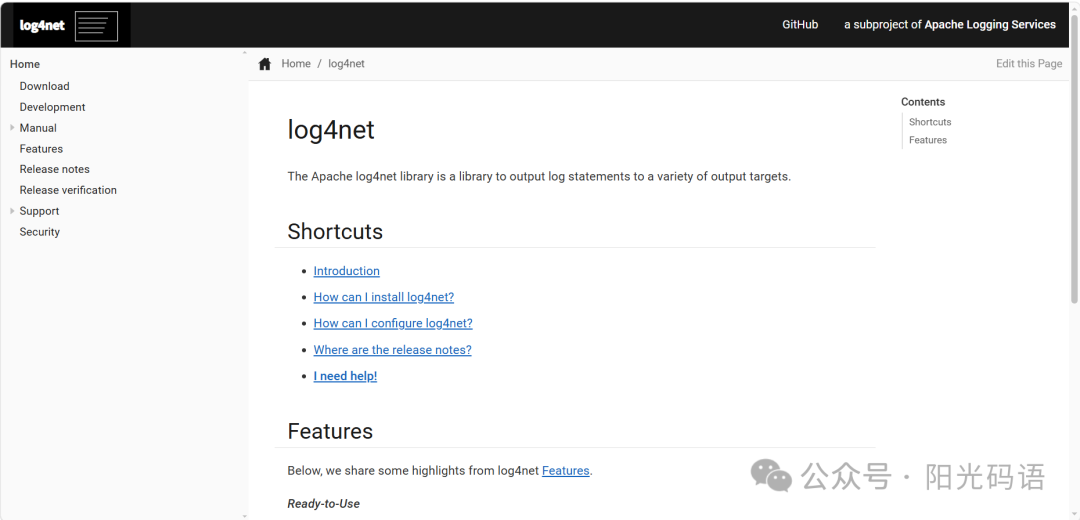Click Edit this Page link

point(1029,63)
